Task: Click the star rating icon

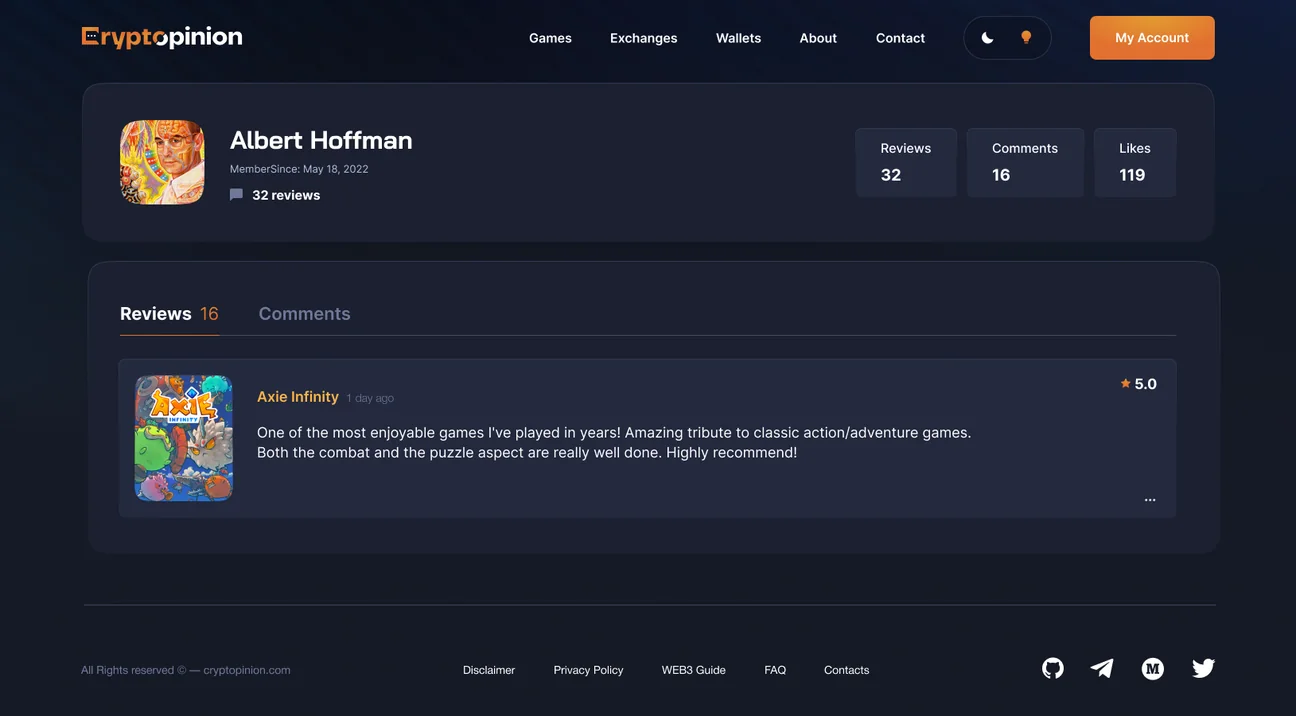Action: tap(1125, 383)
